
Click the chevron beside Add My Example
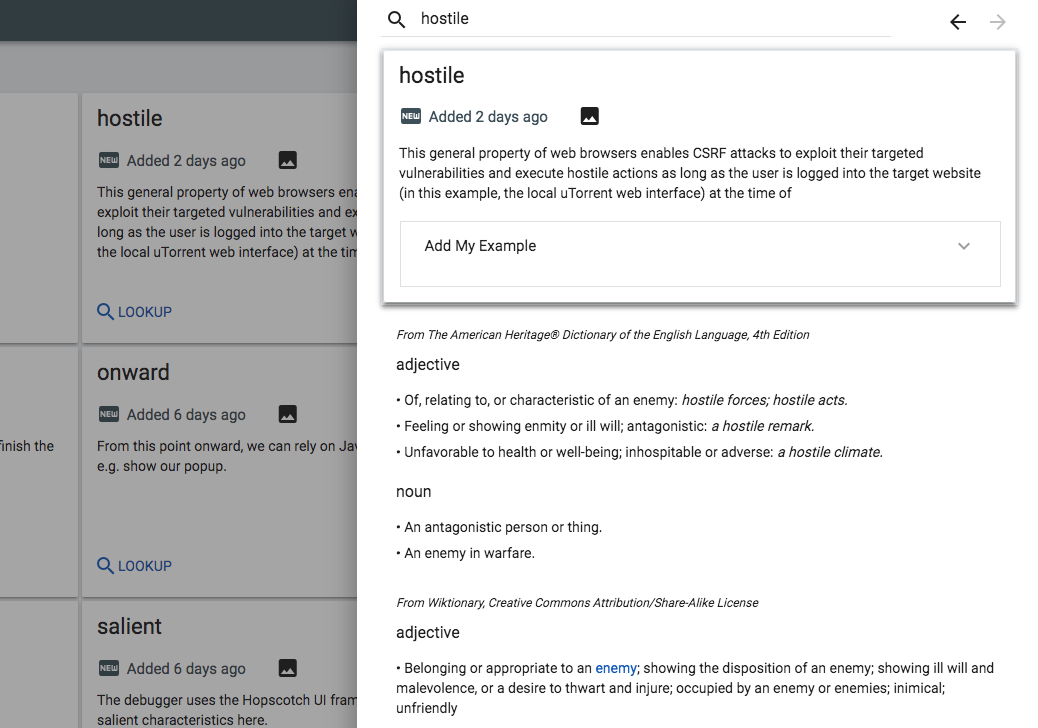tap(964, 246)
